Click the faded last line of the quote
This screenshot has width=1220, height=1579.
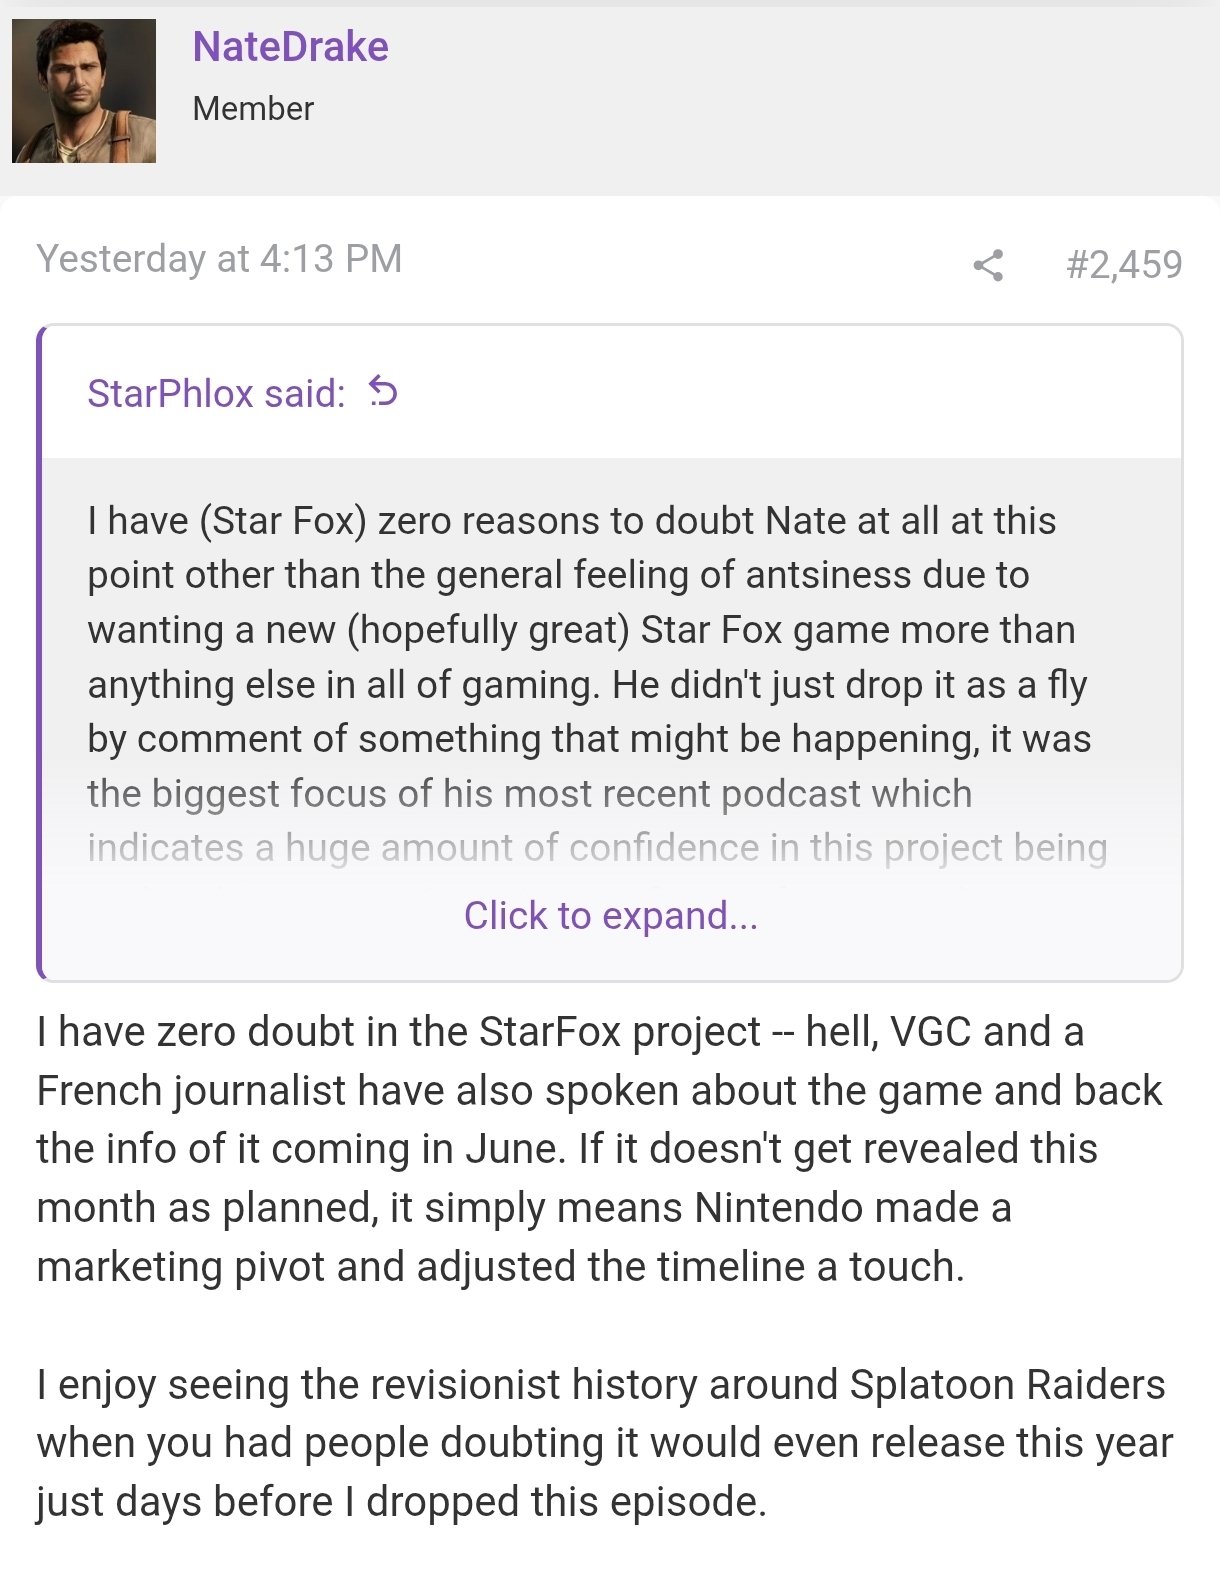[x=597, y=848]
